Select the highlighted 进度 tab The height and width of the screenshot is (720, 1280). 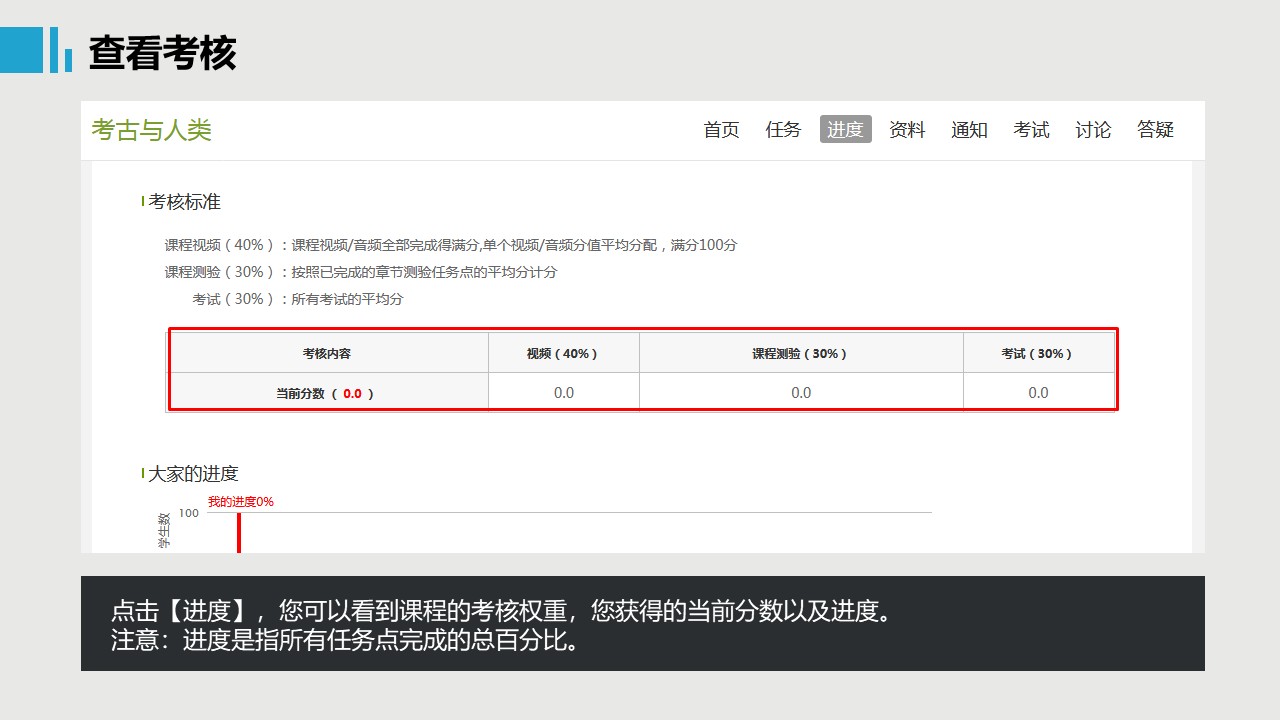tap(845, 130)
